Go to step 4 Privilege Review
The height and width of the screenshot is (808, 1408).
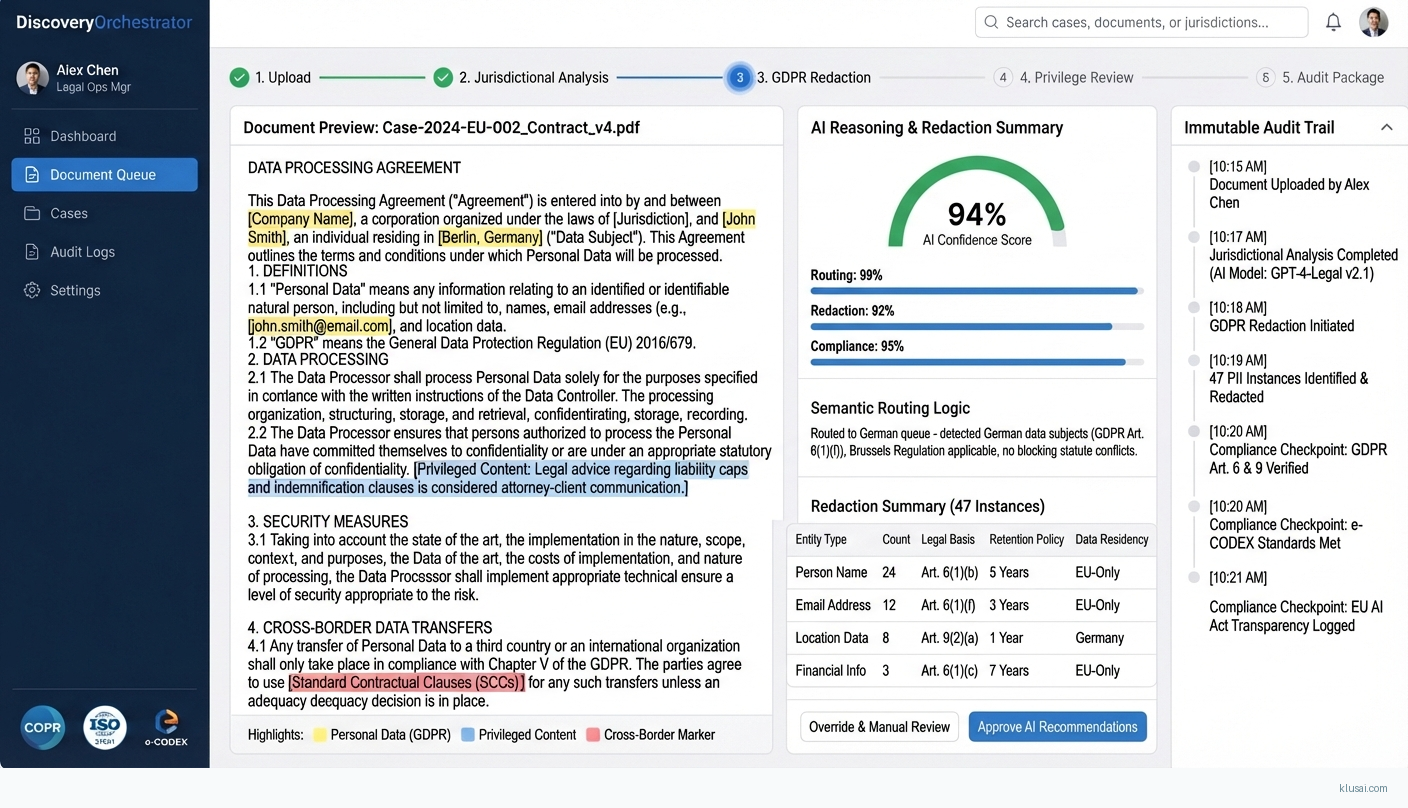click(x=1063, y=77)
